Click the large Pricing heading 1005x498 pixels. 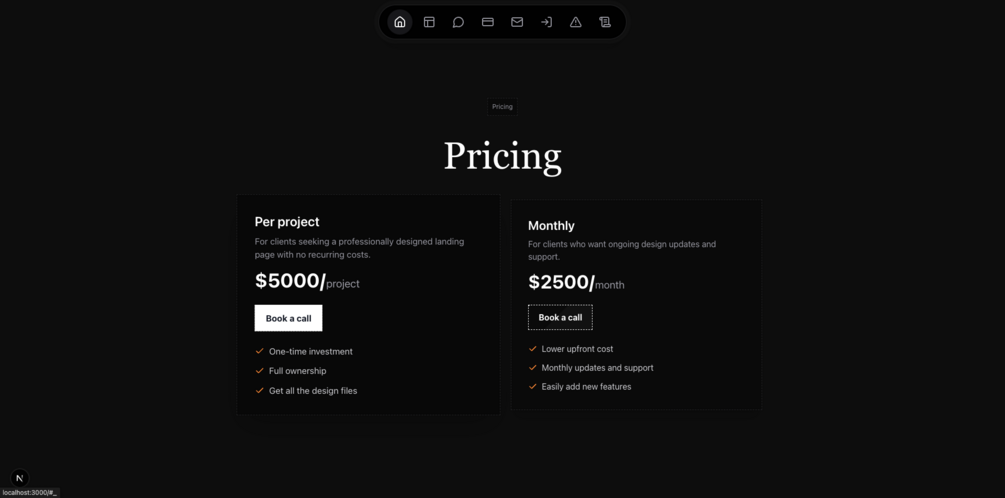502,156
